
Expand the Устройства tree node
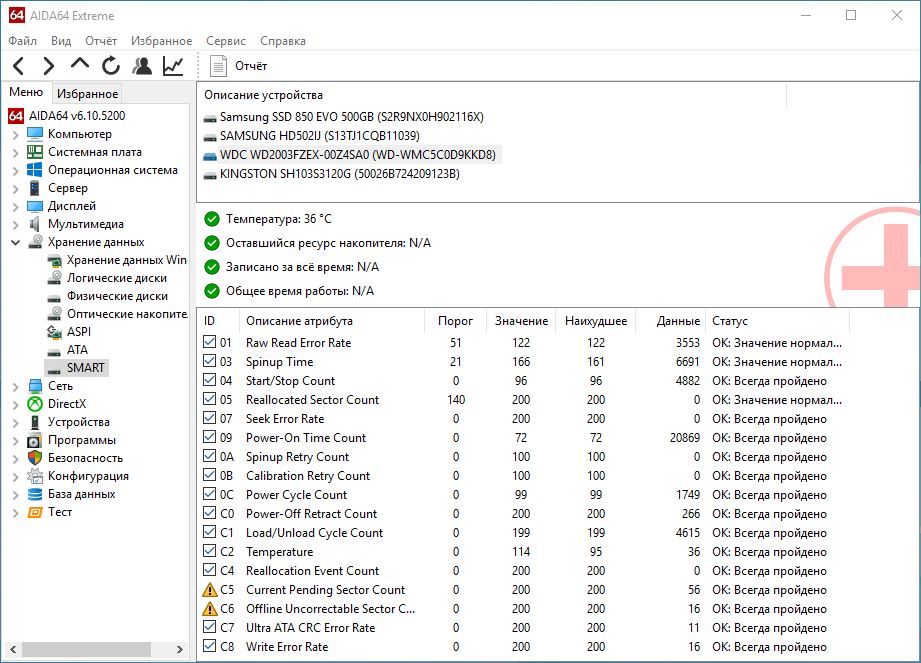(x=15, y=422)
